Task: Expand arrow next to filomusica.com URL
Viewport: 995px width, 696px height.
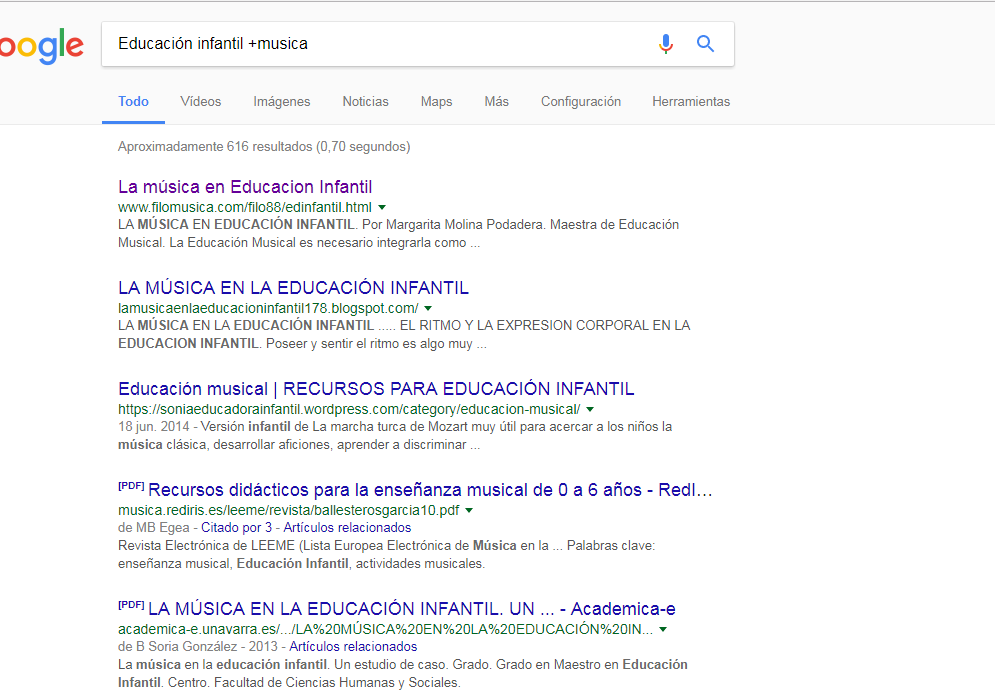Action: (382, 207)
